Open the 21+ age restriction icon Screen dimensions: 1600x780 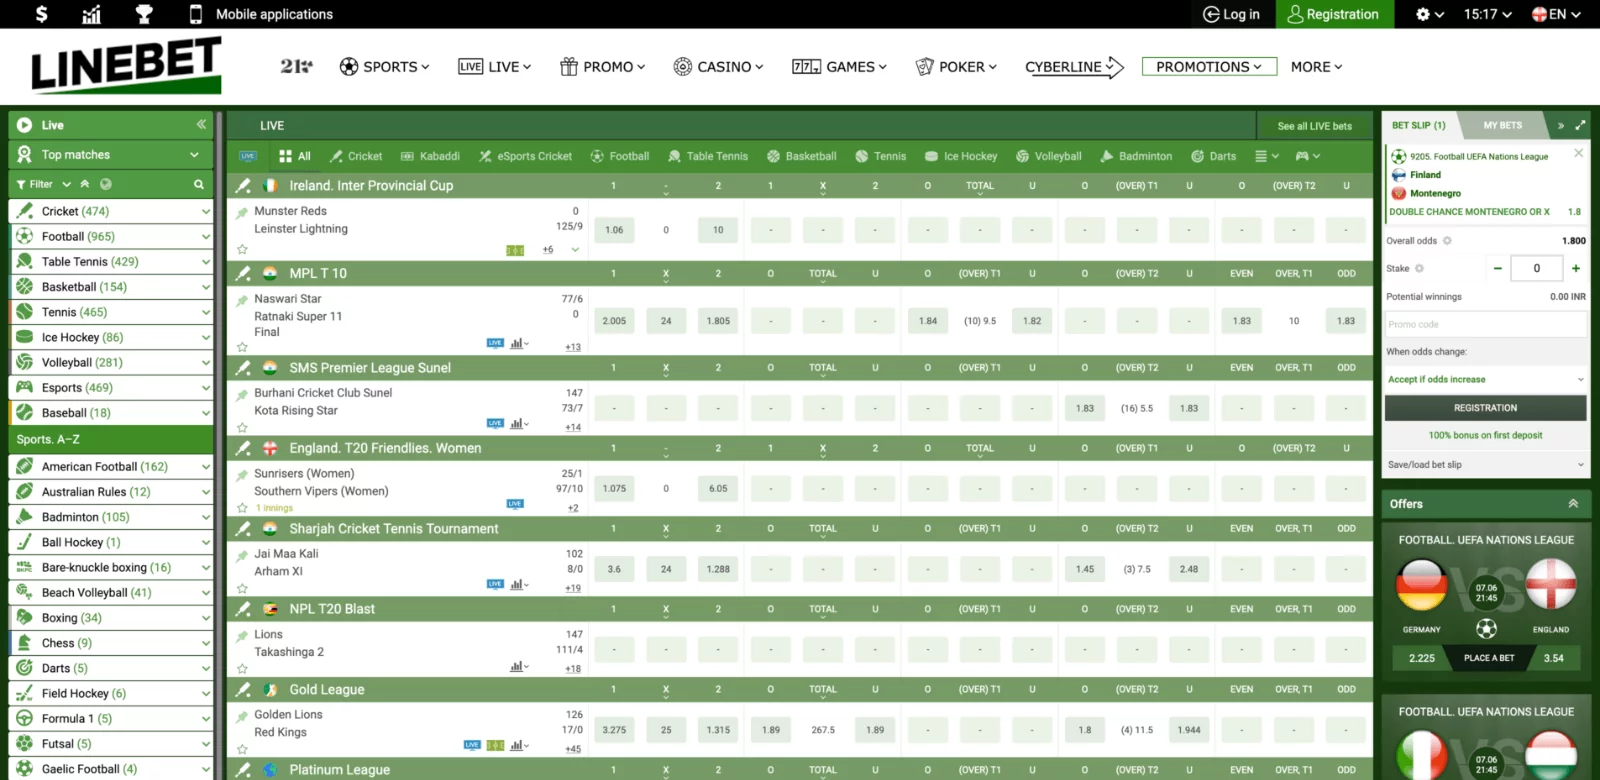click(296, 66)
